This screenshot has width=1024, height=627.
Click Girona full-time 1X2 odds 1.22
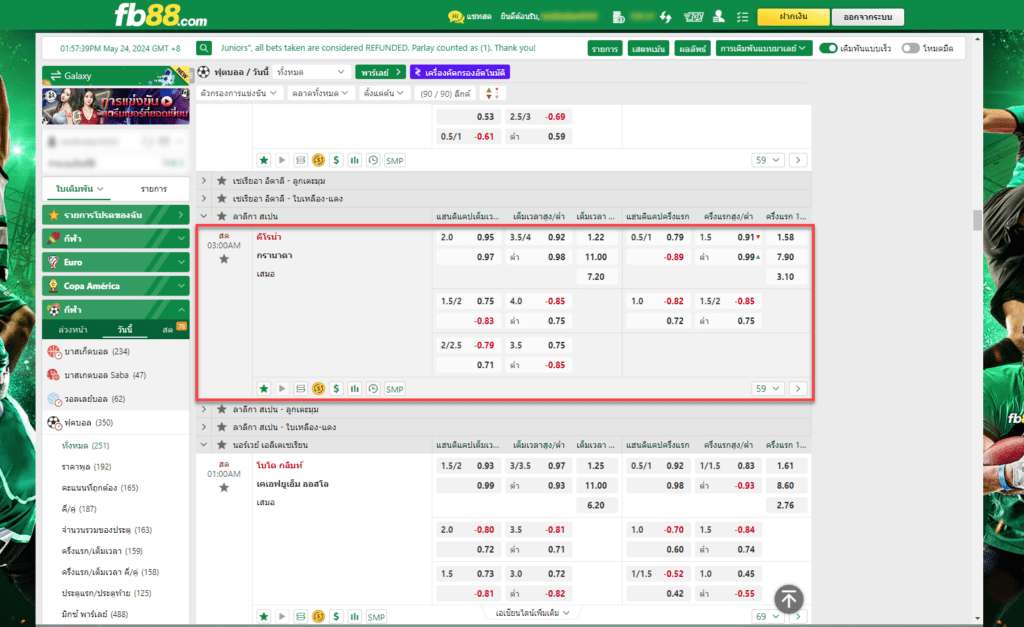pyautogui.click(x=596, y=238)
